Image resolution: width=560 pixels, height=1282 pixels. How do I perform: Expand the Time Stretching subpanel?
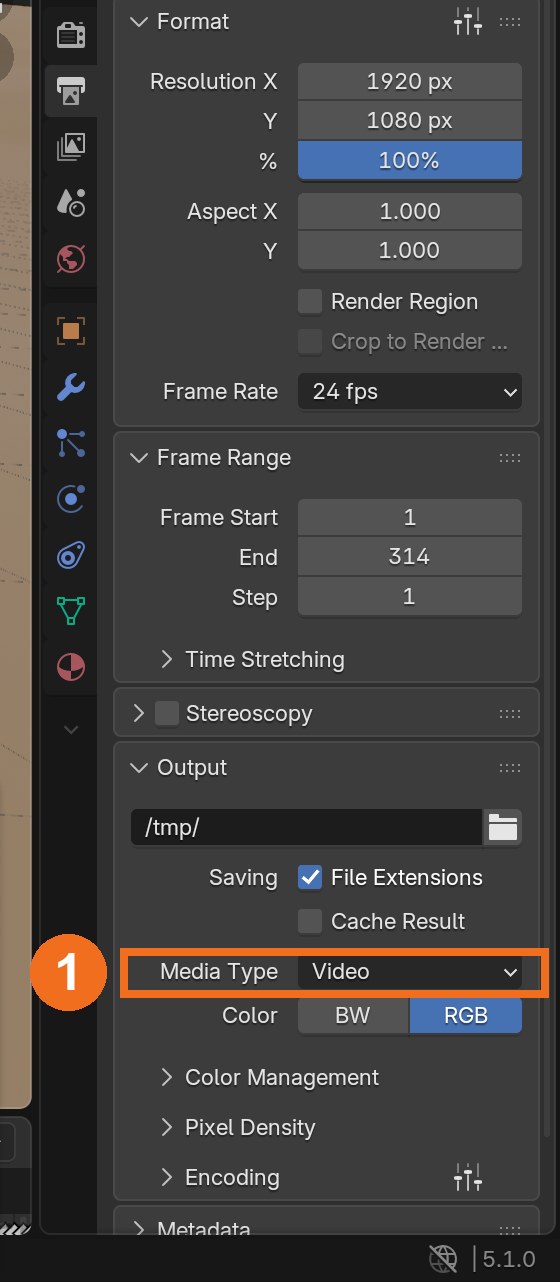click(167, 659)
